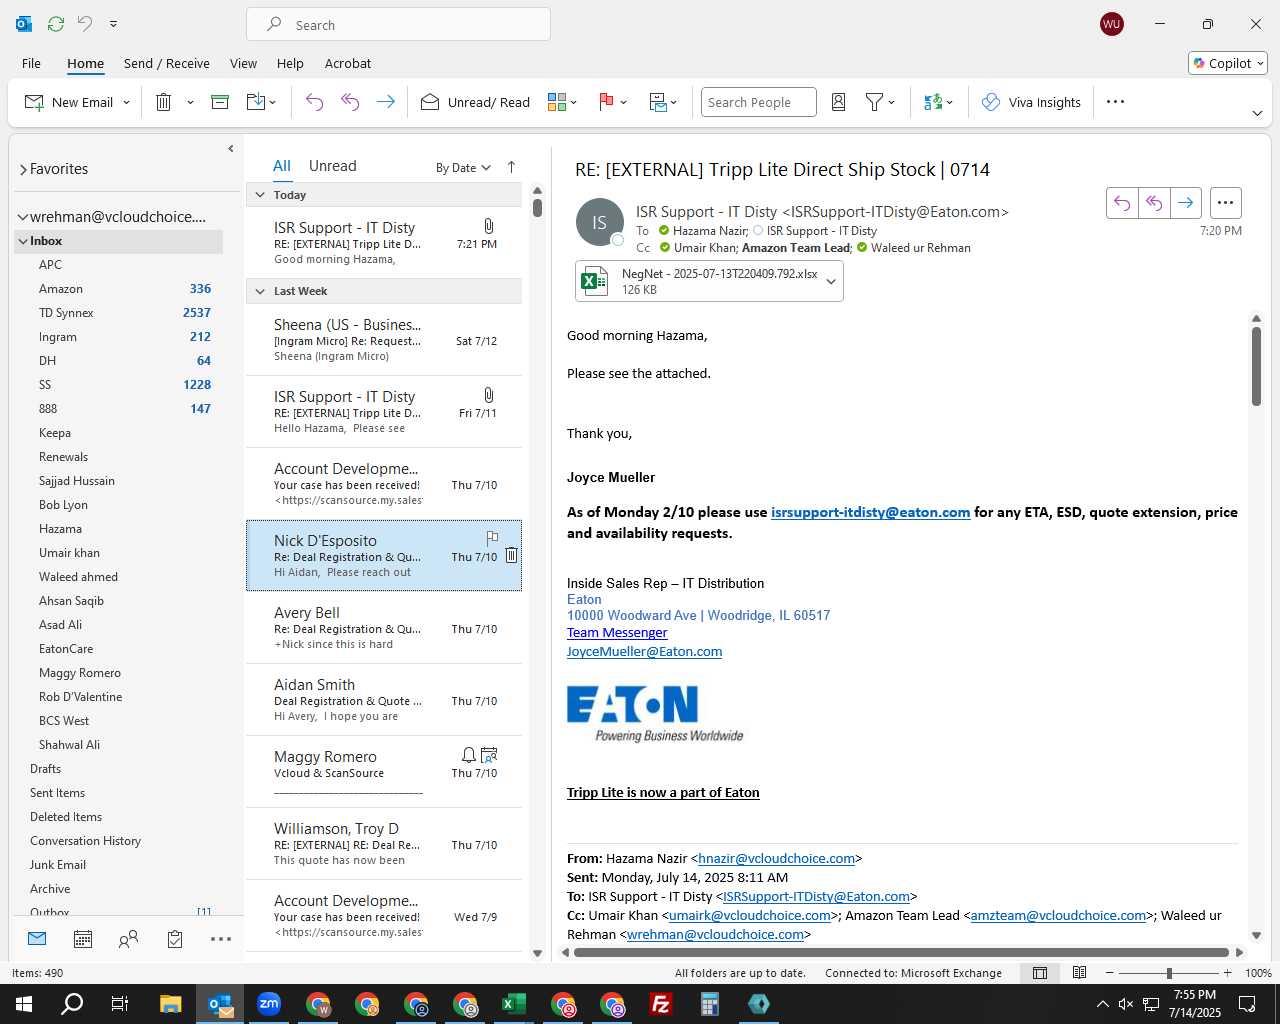The height and width of the screenshot is (1024, 1280).
Task: Click the Archive icon in ribbon
Action: click(x=220, y=102)
